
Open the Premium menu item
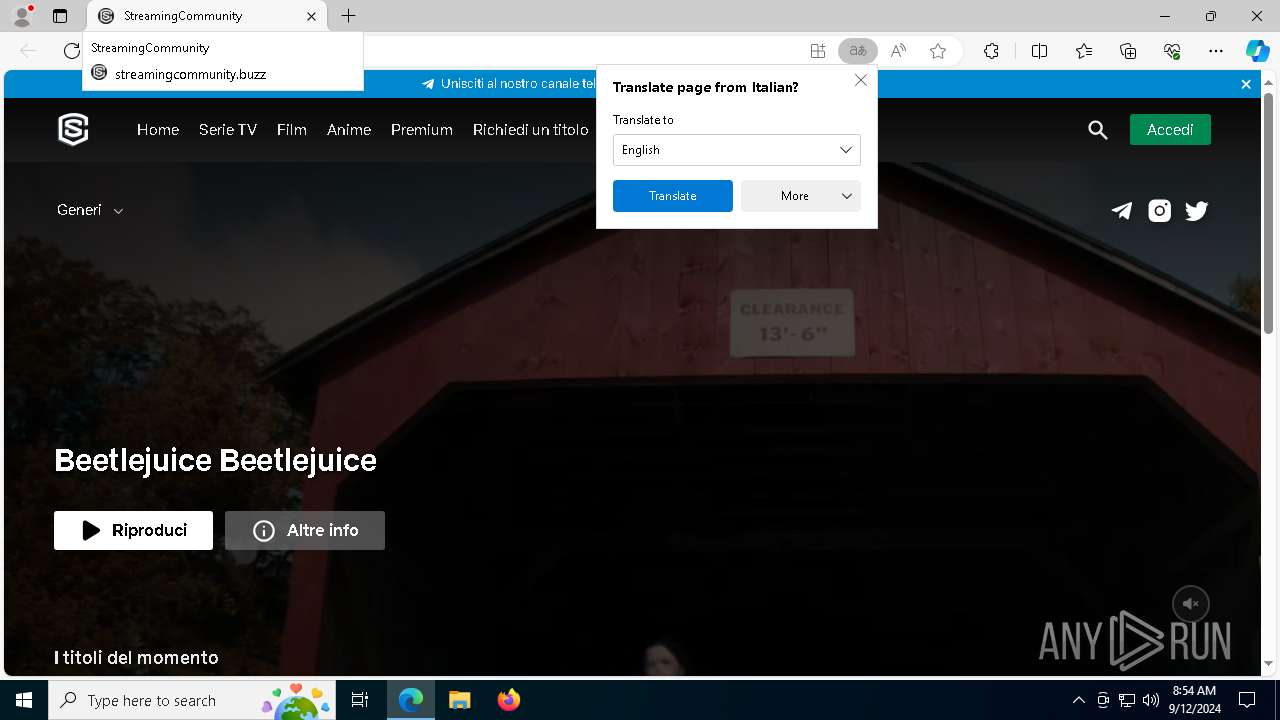tap(422, 130)
